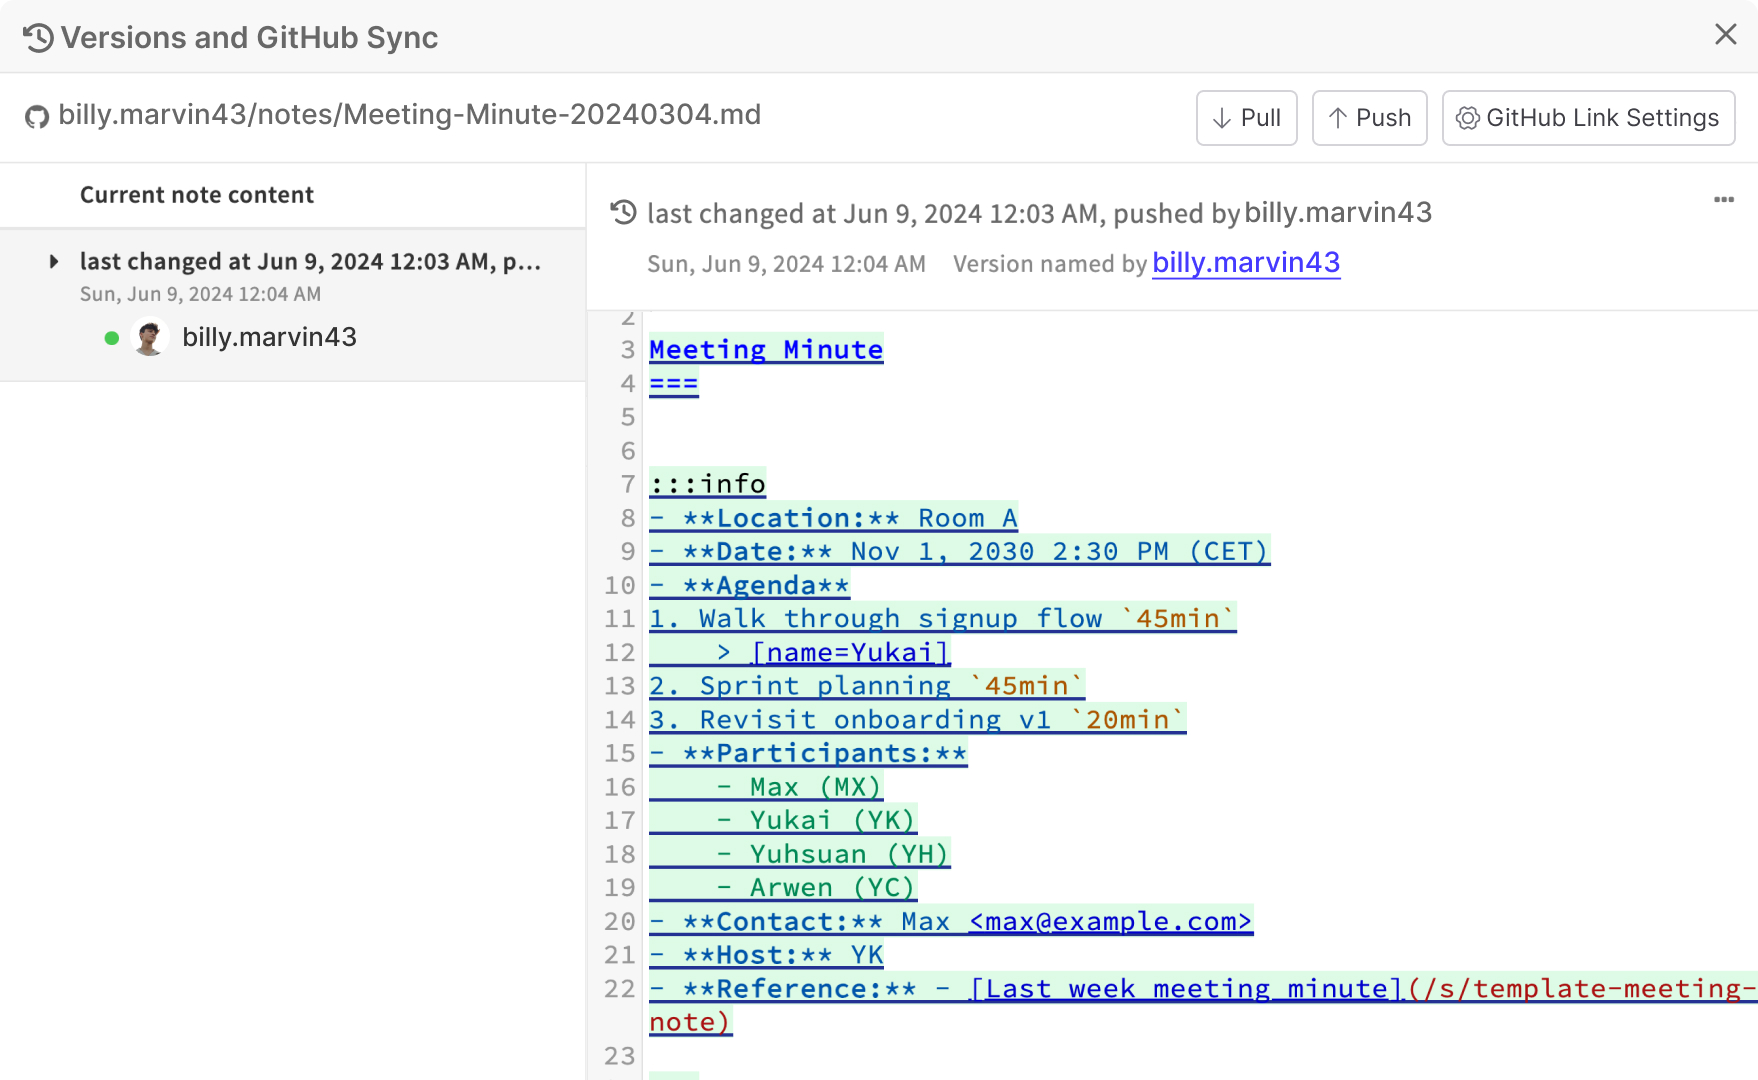The height and width of the screenshot is (1080, 1758).
Task: Click the Meeting-Minute-20240304.md file path
Action: 410,115
